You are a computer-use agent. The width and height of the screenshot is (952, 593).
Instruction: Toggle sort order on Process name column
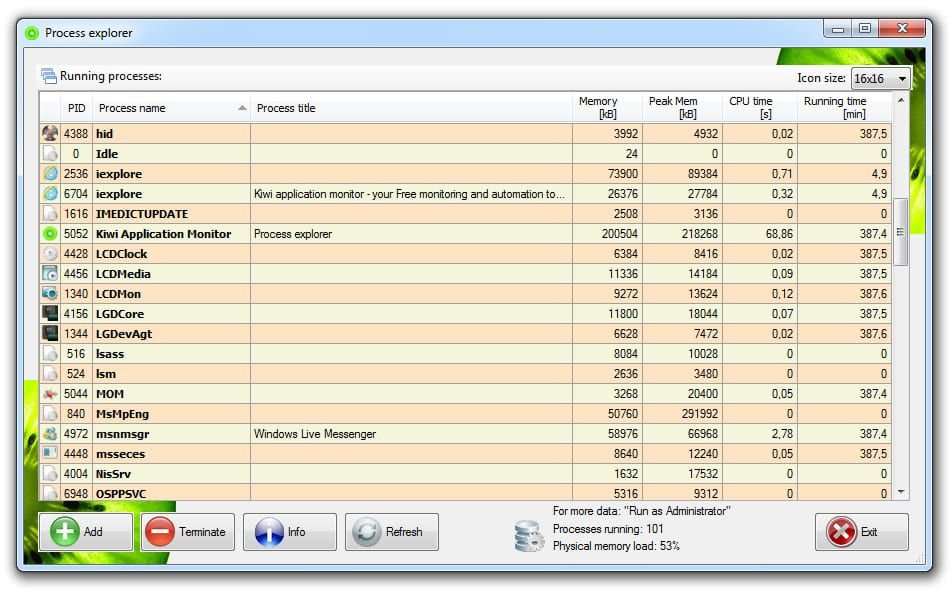click(x=149, y=107)
